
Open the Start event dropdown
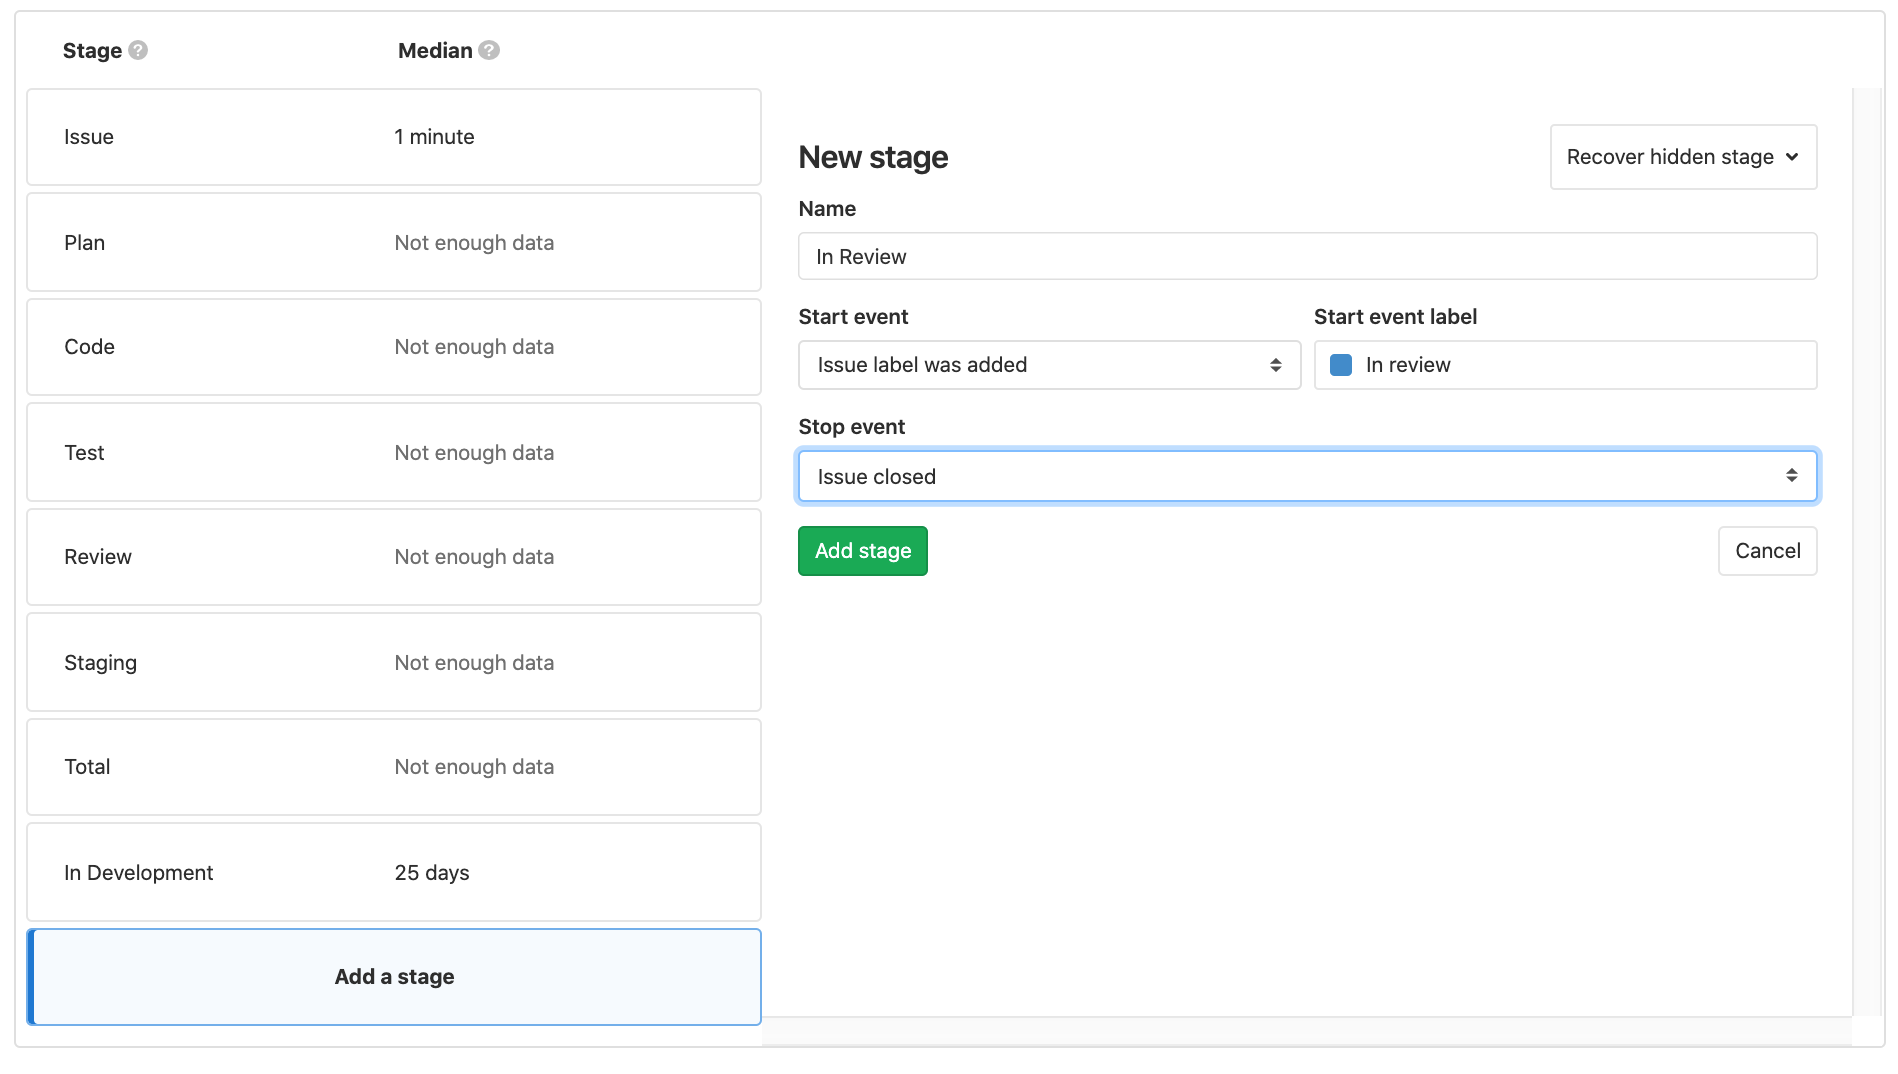[1049, 365]
